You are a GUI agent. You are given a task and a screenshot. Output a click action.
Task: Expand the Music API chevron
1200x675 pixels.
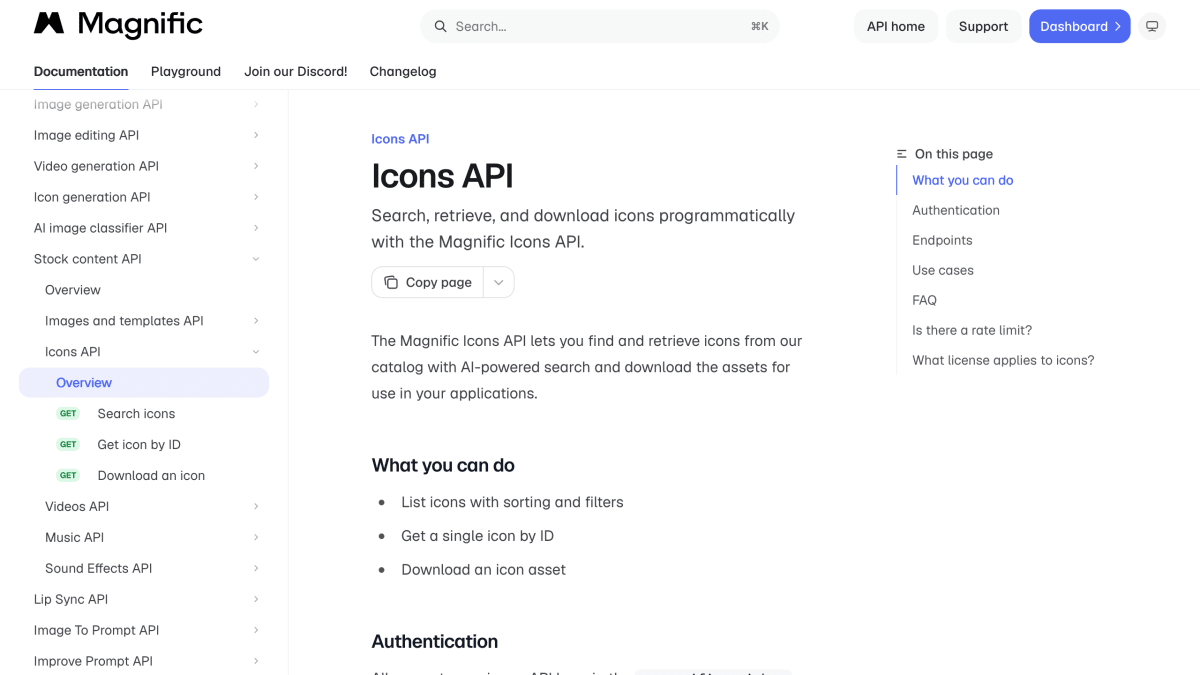256,537
